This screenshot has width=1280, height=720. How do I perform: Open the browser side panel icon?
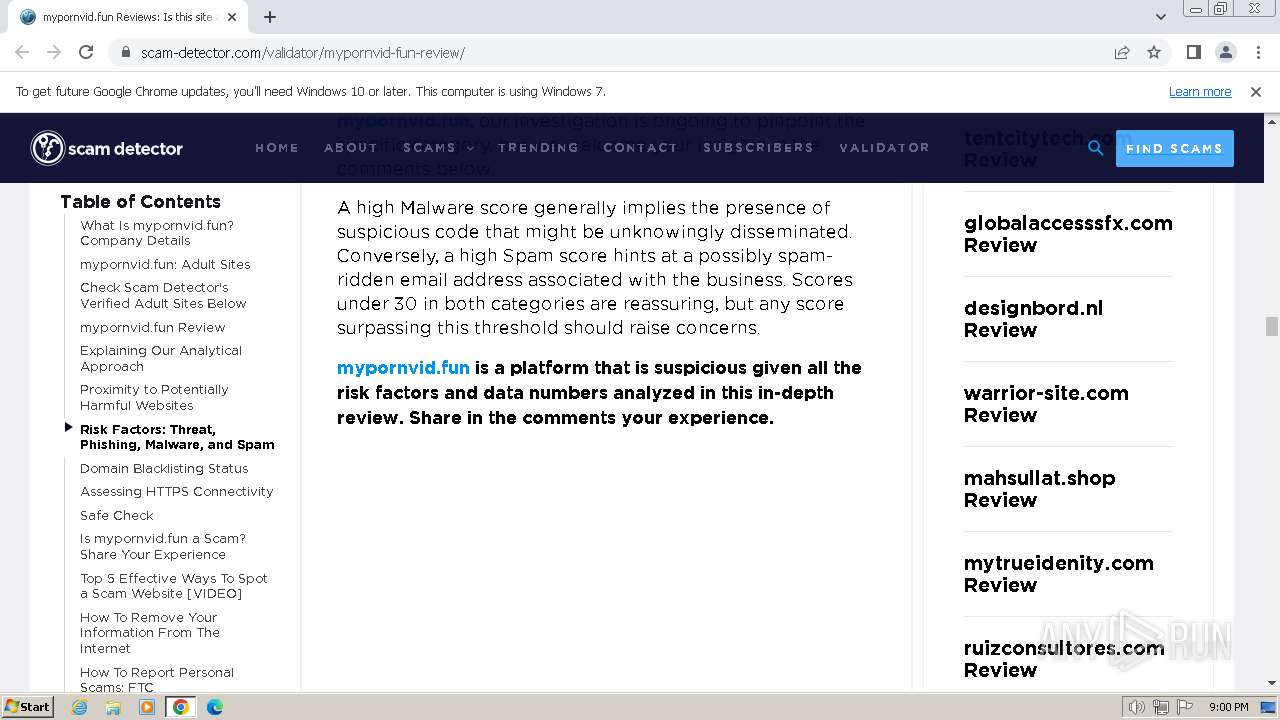click(1193, 52)
